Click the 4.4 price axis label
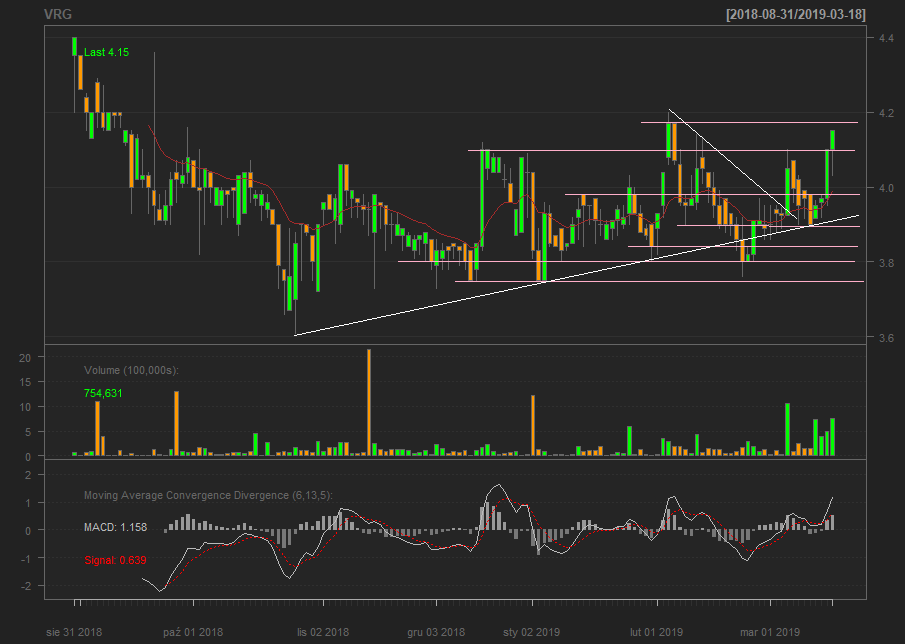Screen dimensions: 905x644 point(886,38)
